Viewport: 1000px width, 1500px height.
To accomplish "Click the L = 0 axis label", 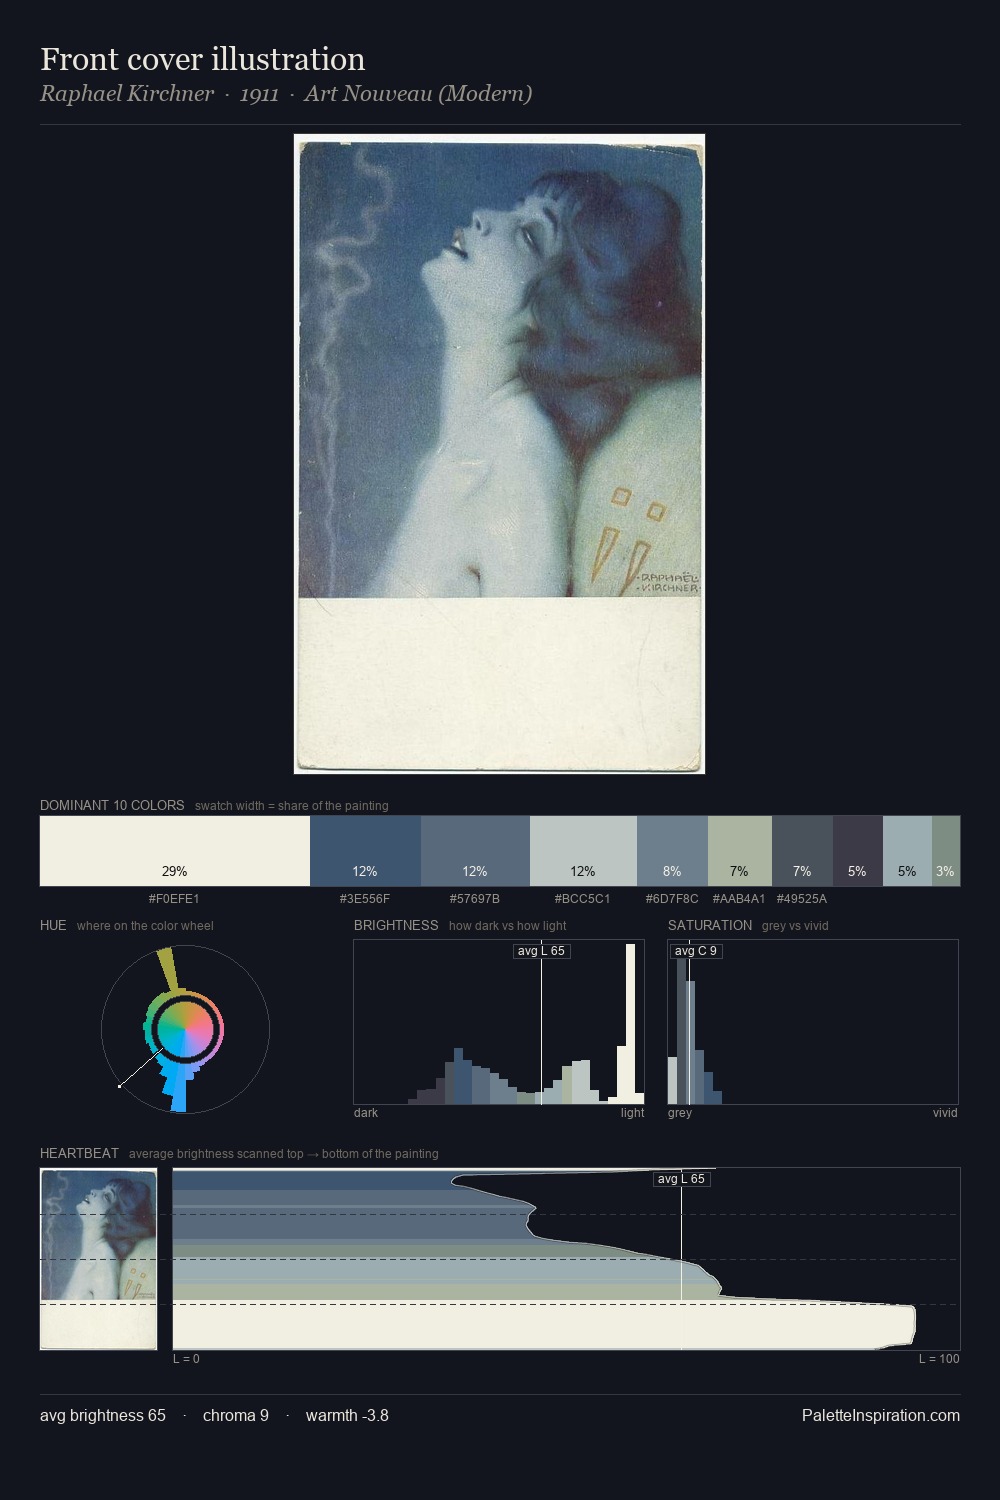I will pyautogui.click(x=186, y=1359).
